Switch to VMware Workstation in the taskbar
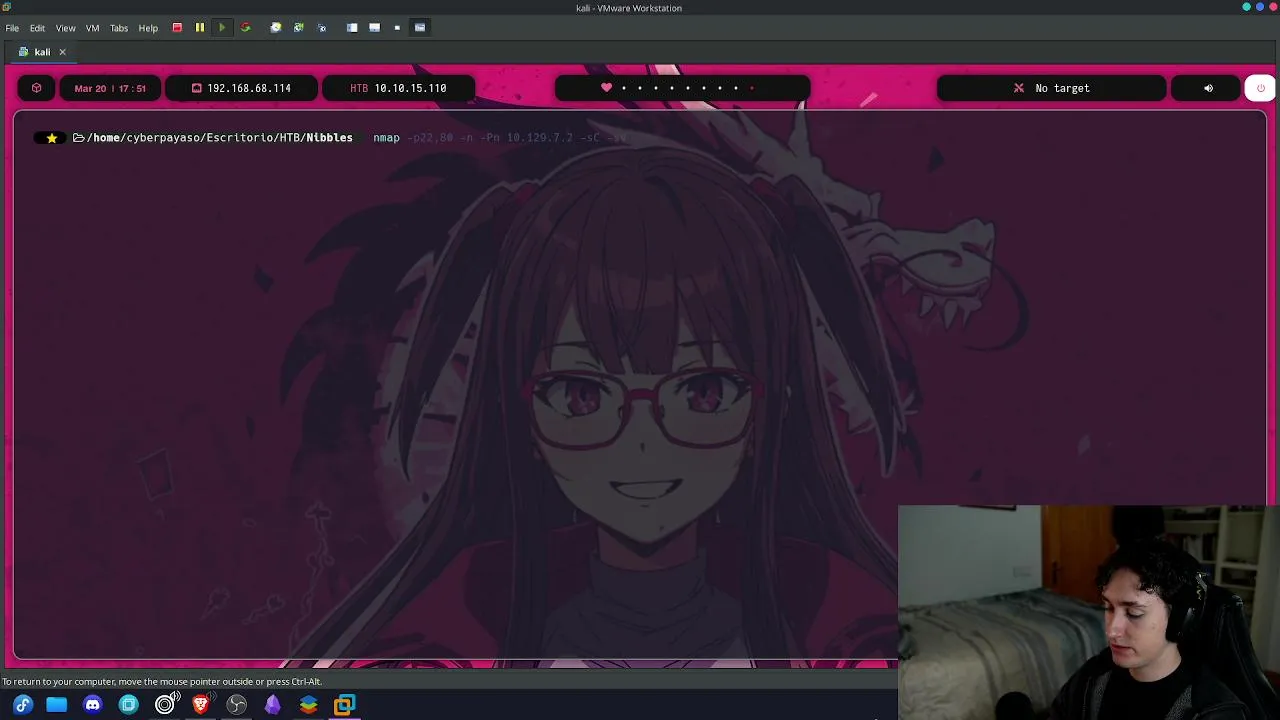This screenshot has width=1280, height=720. (x=345, y=705)
